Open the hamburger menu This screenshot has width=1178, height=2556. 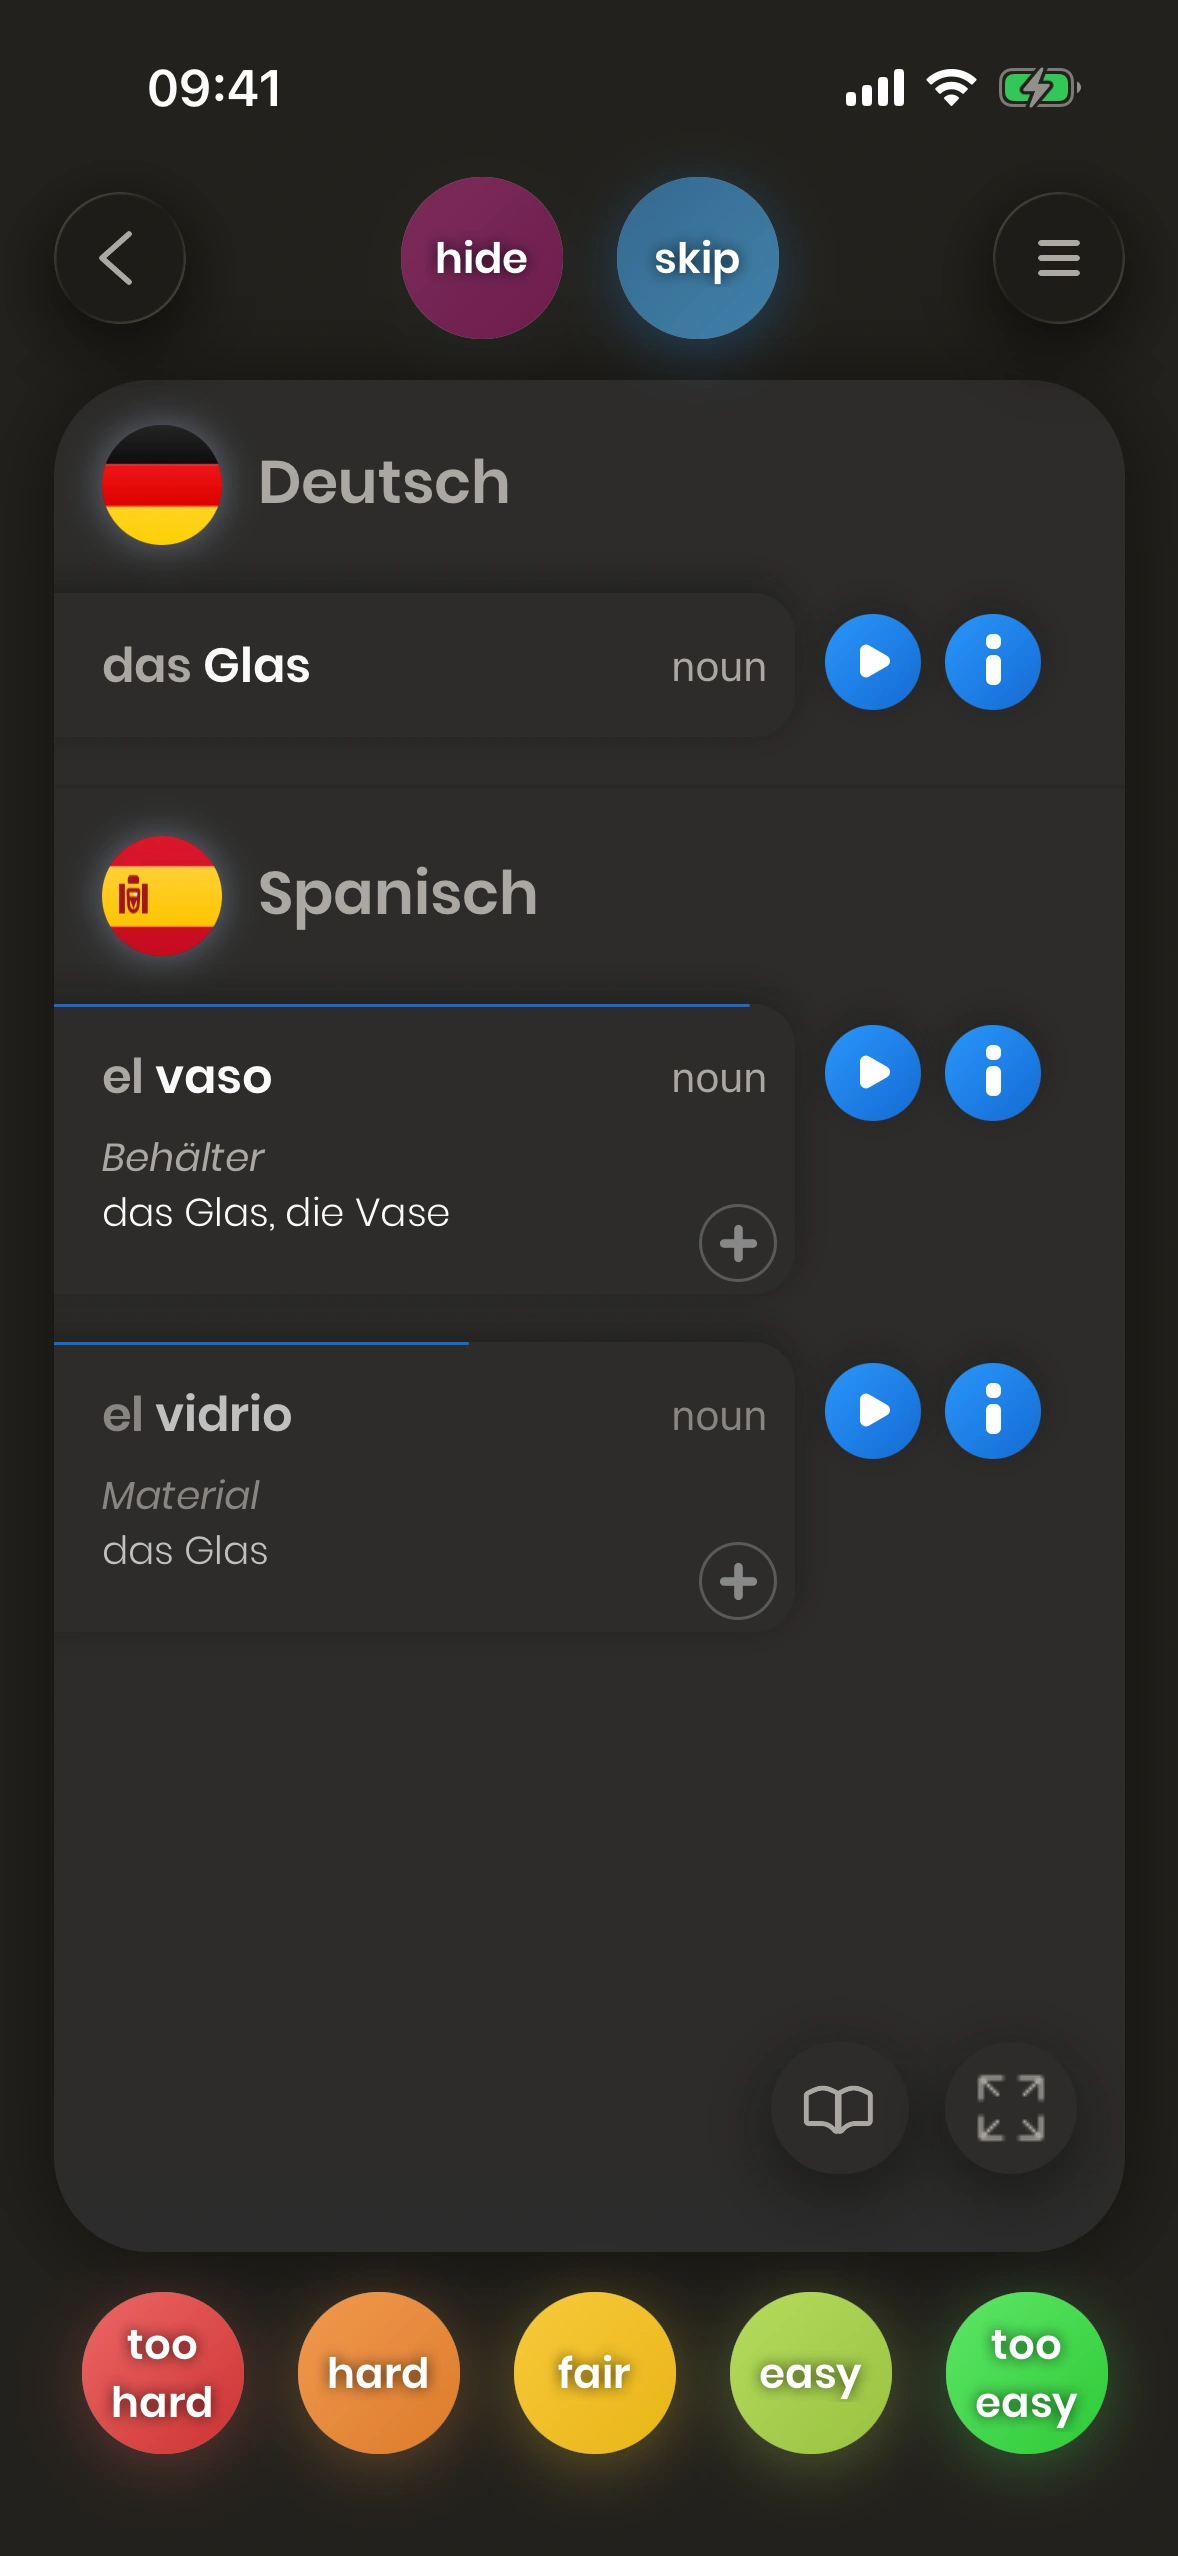tap(1058, 258)
